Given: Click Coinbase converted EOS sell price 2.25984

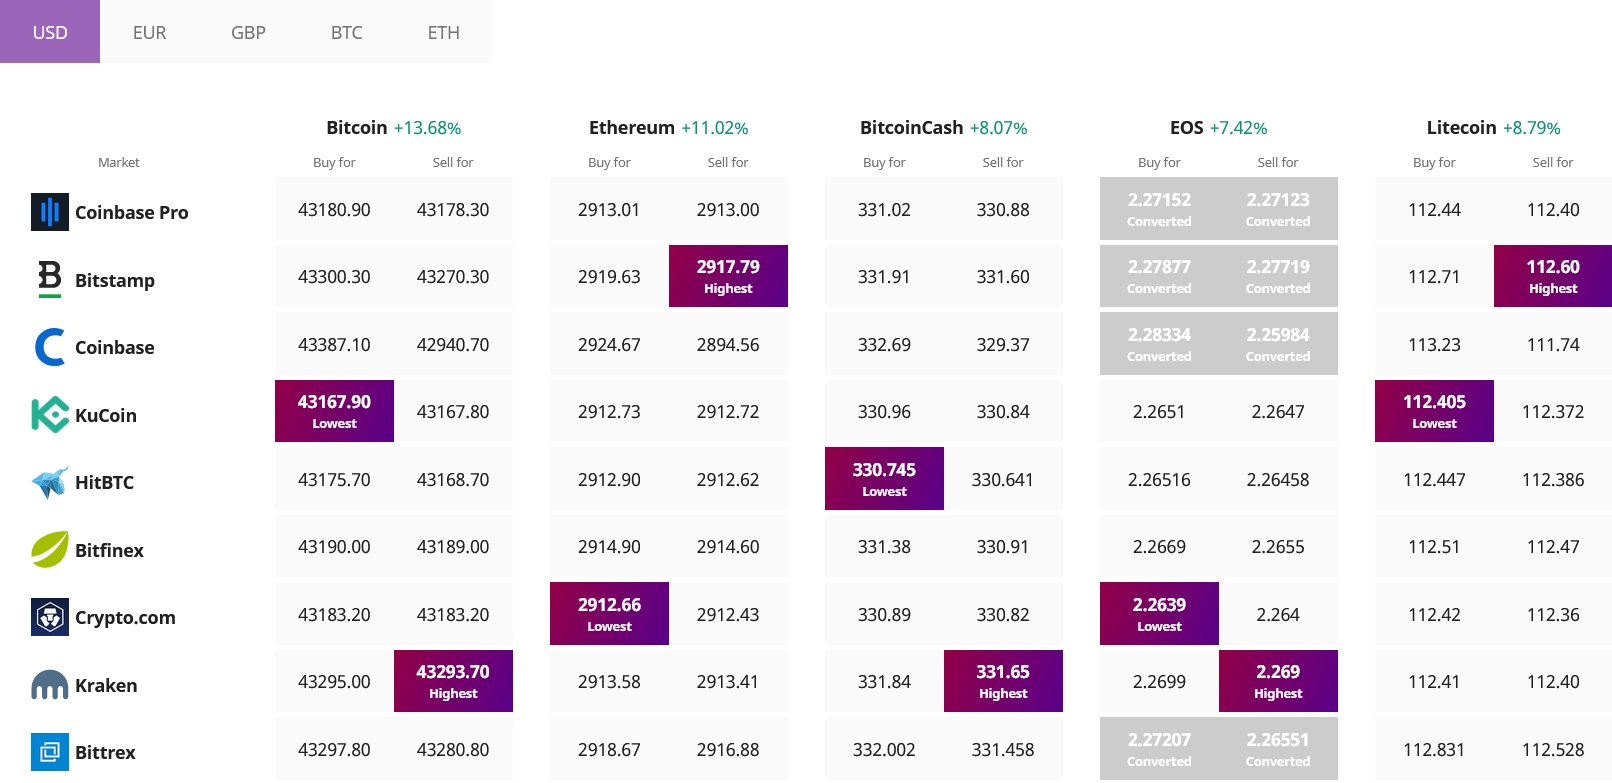Looking at the screenshot, I should point(1278,344).
